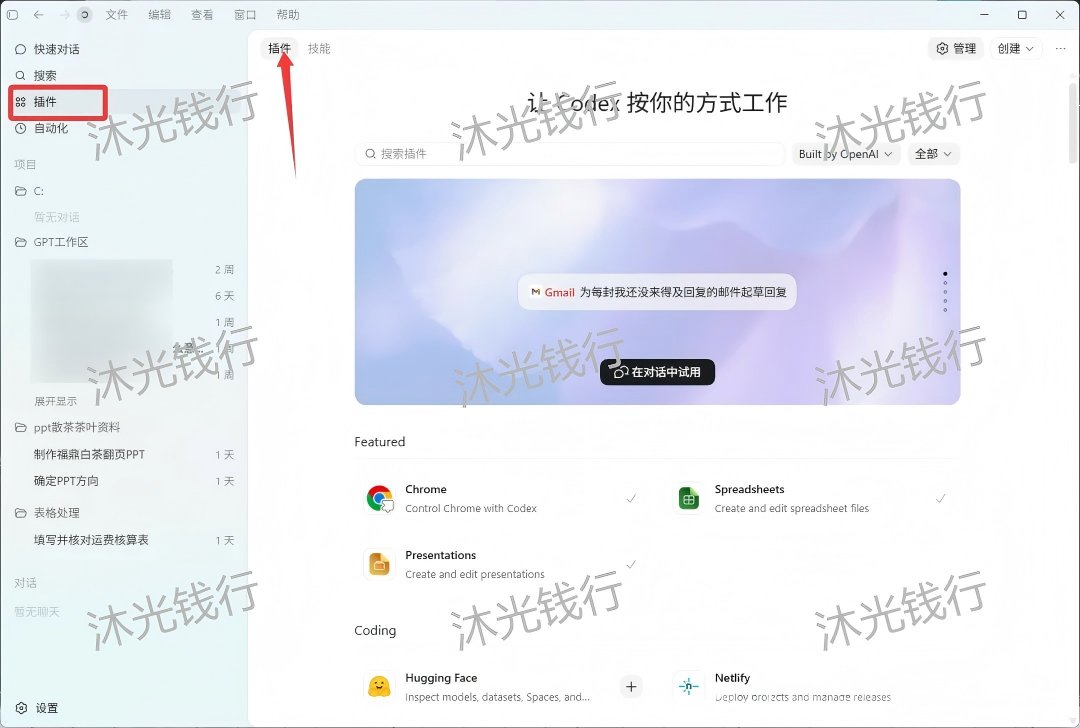Click the 暂无对话 placeholder under C:

click(56, 217)
